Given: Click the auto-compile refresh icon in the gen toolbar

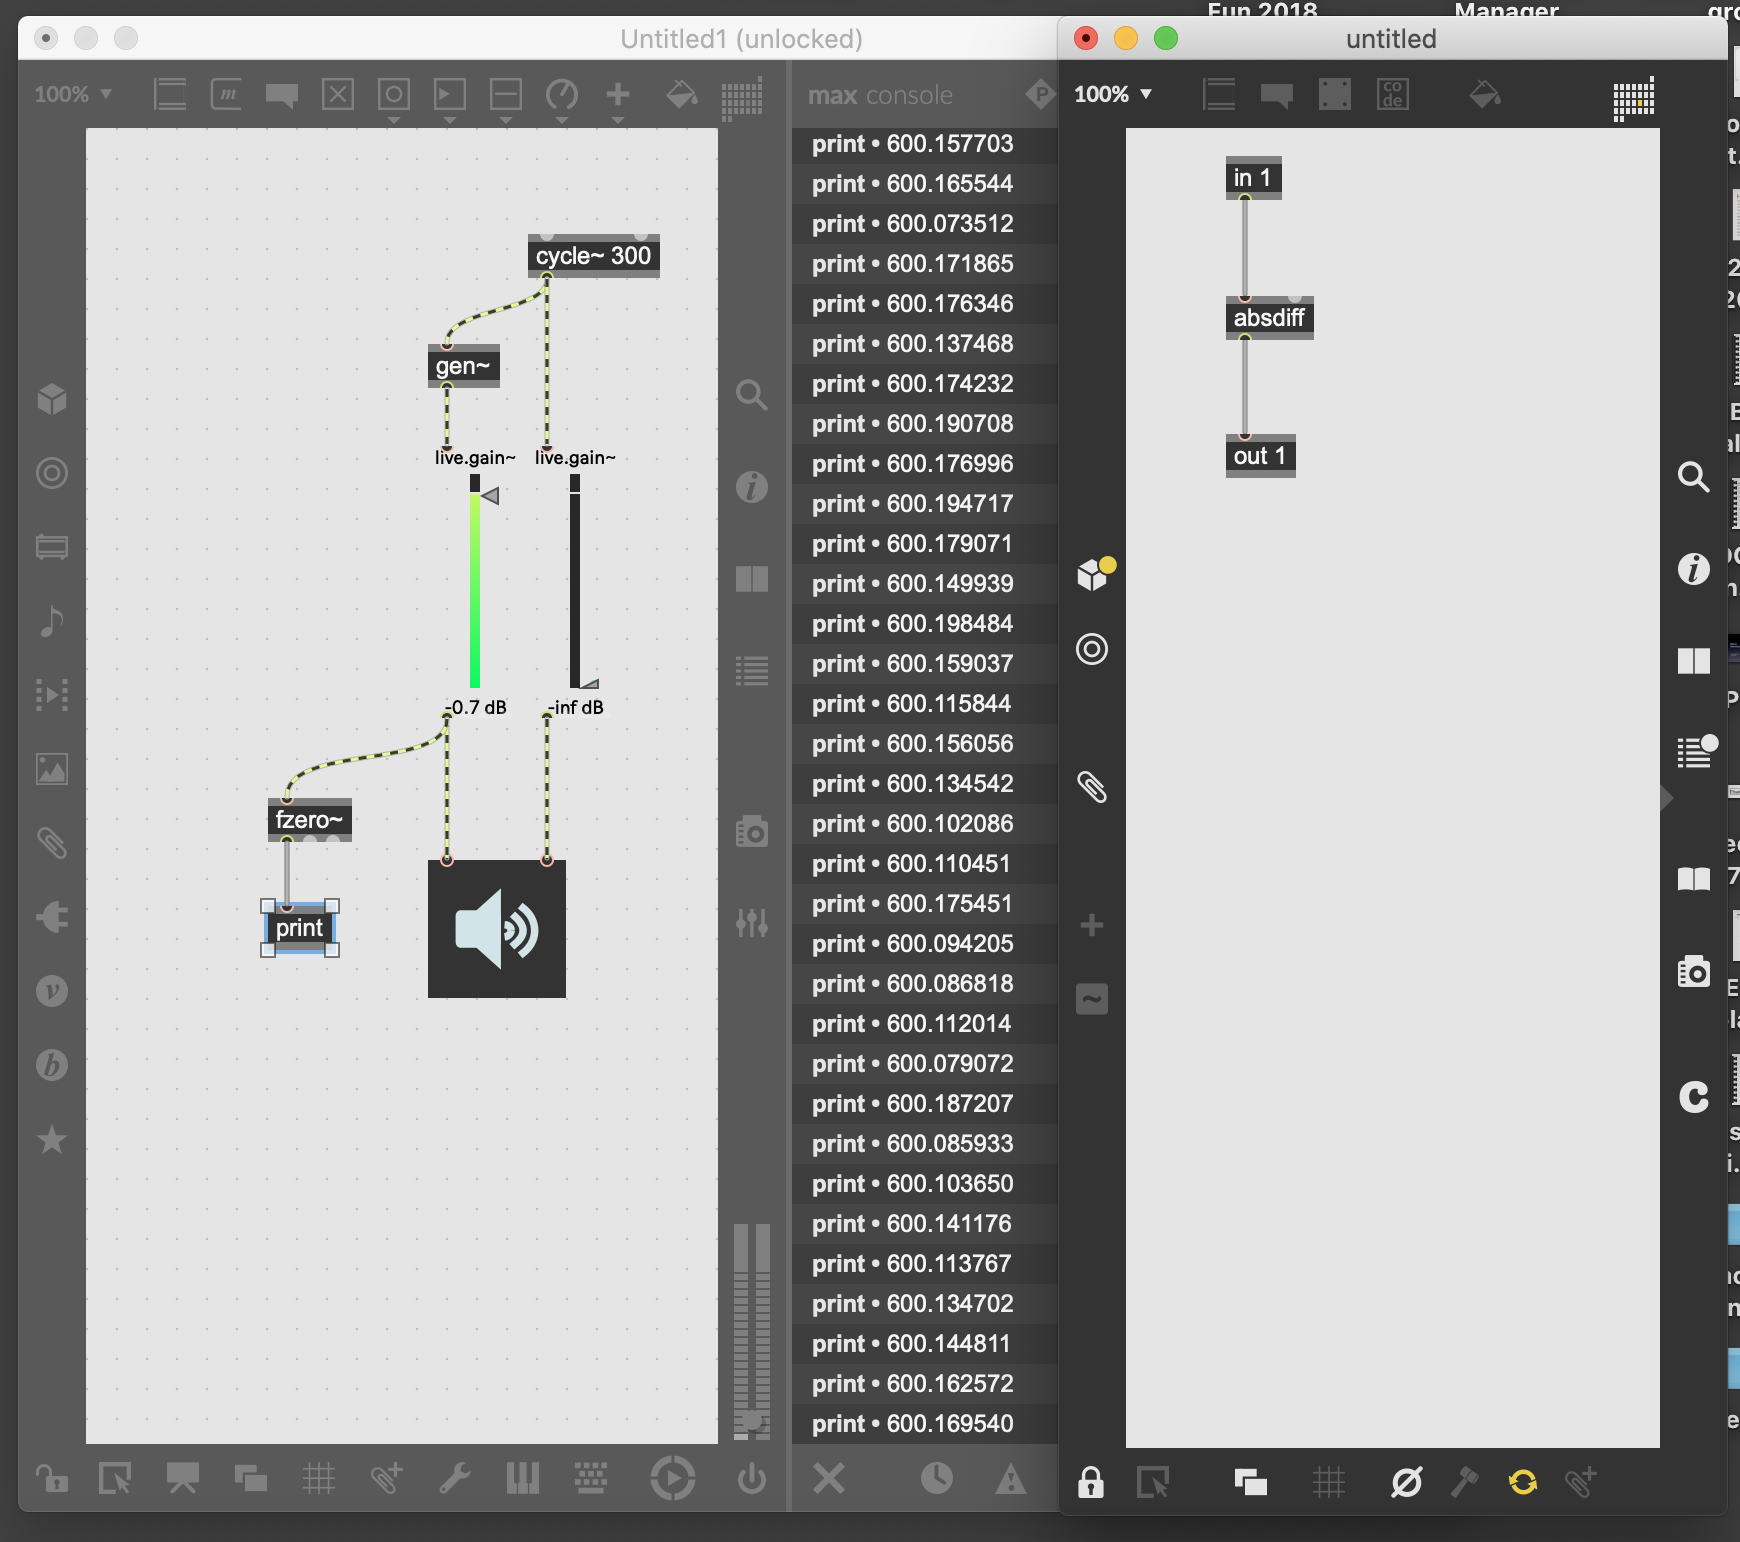Looking at the screenshot, I should click(x=1523, y=1481).
